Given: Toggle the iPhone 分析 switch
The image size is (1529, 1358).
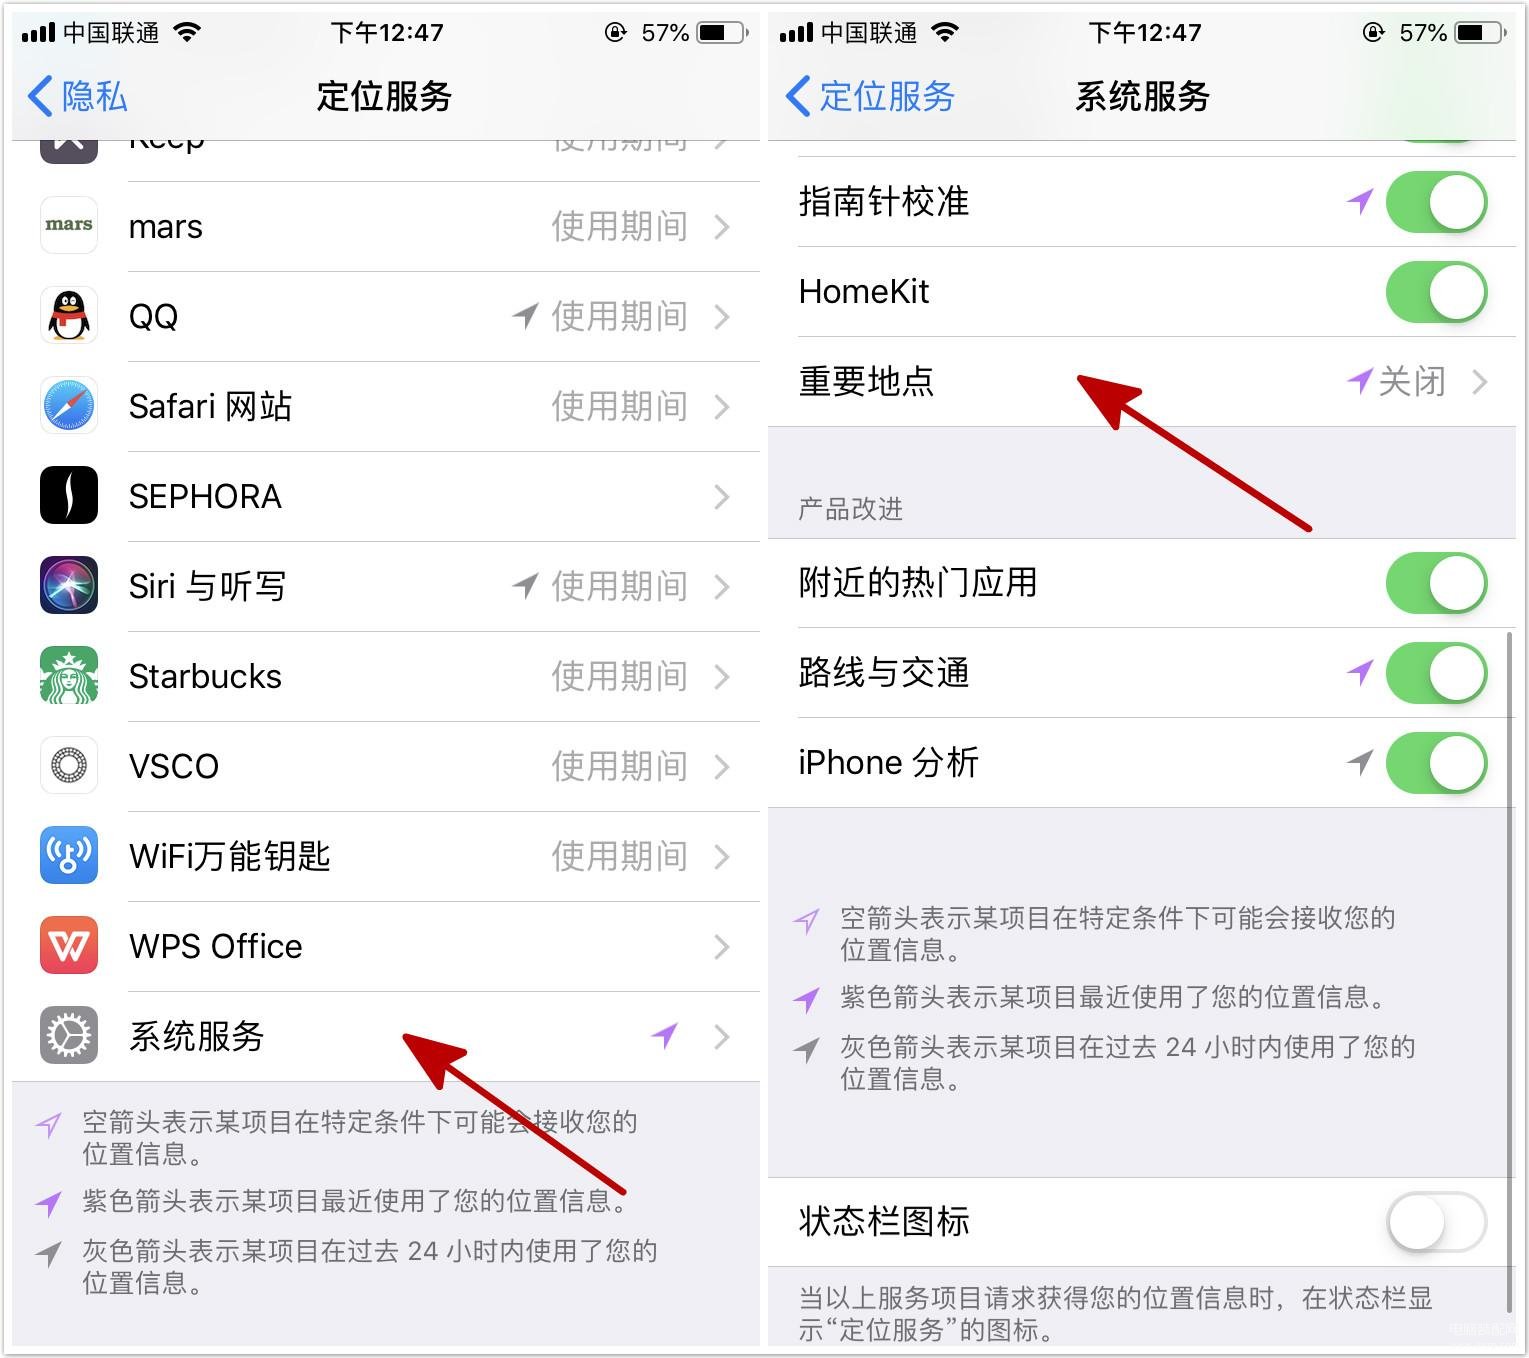Looking at the screenshot, I should pos(1436,763).
